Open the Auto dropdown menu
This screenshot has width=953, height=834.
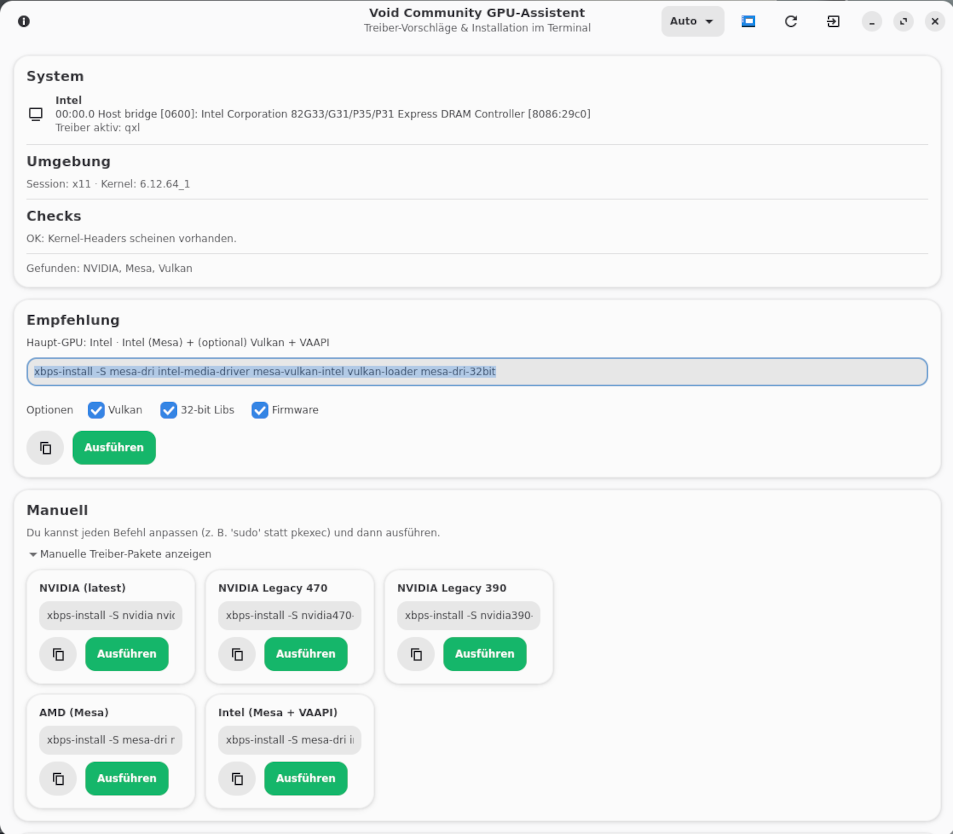692,21
